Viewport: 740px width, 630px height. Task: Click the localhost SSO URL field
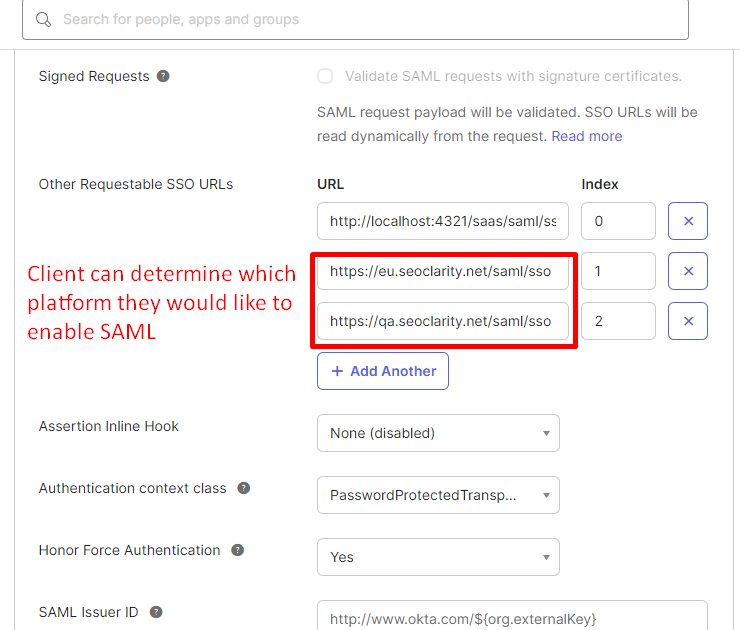[x=443, y=221]
